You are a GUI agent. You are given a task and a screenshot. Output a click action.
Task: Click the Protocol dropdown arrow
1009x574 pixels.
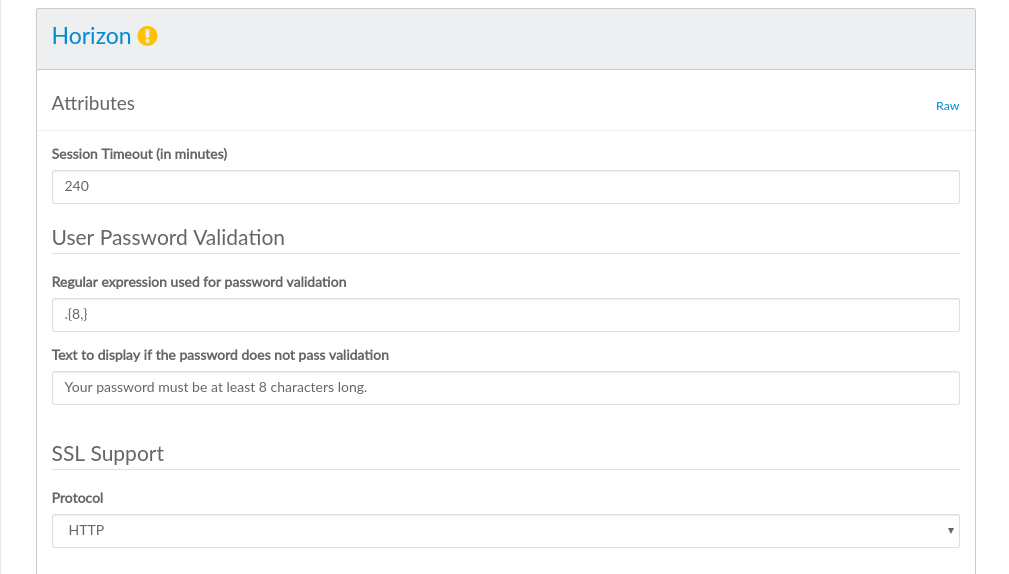click(950, 531)
